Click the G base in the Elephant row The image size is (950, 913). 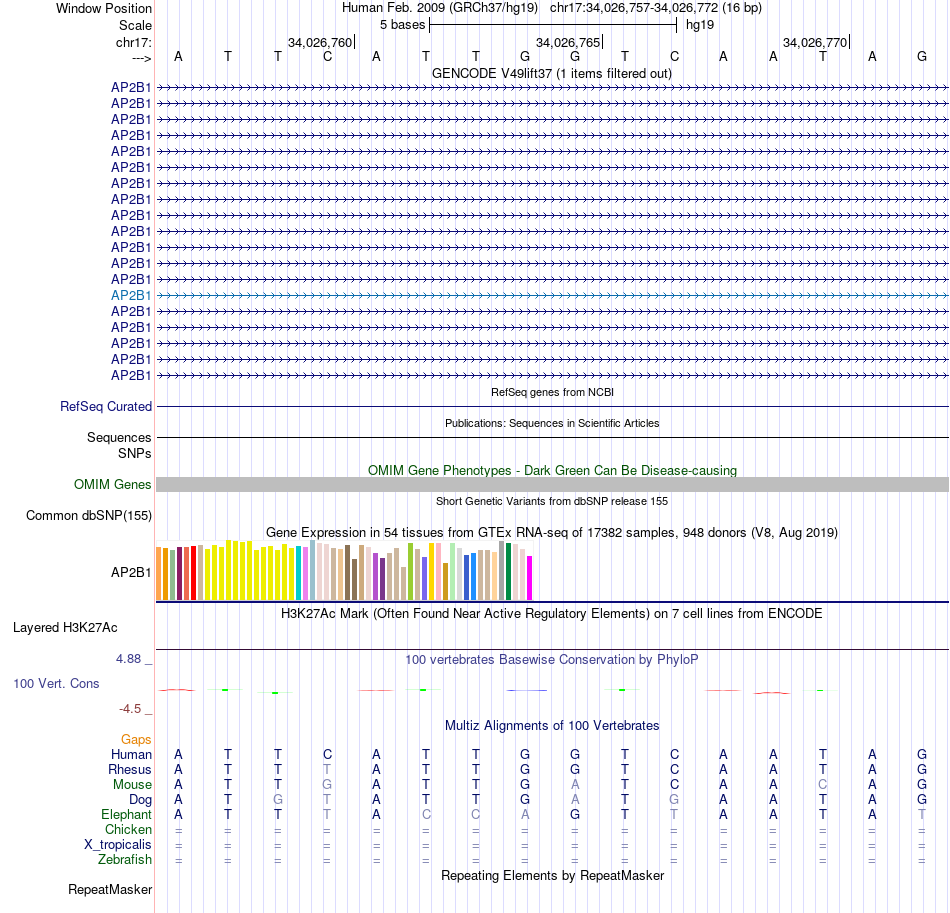pos(575,815)
